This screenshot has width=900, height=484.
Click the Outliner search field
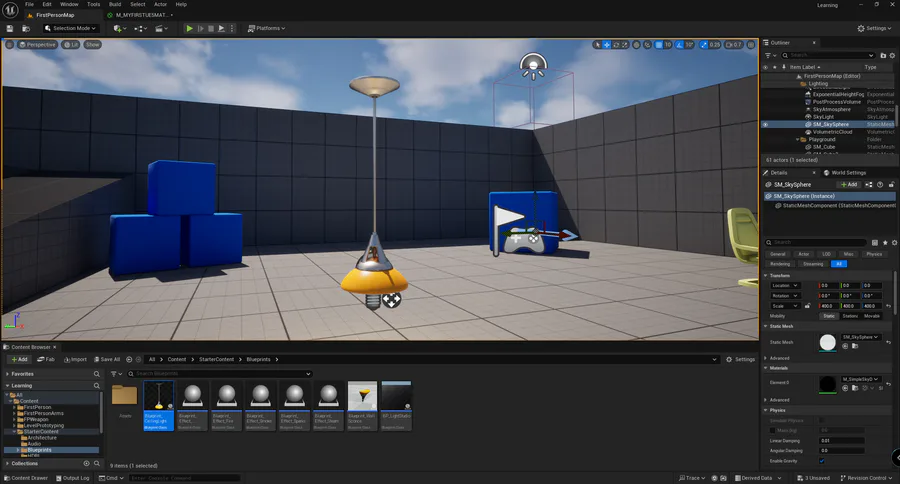[x=828, y=55]
